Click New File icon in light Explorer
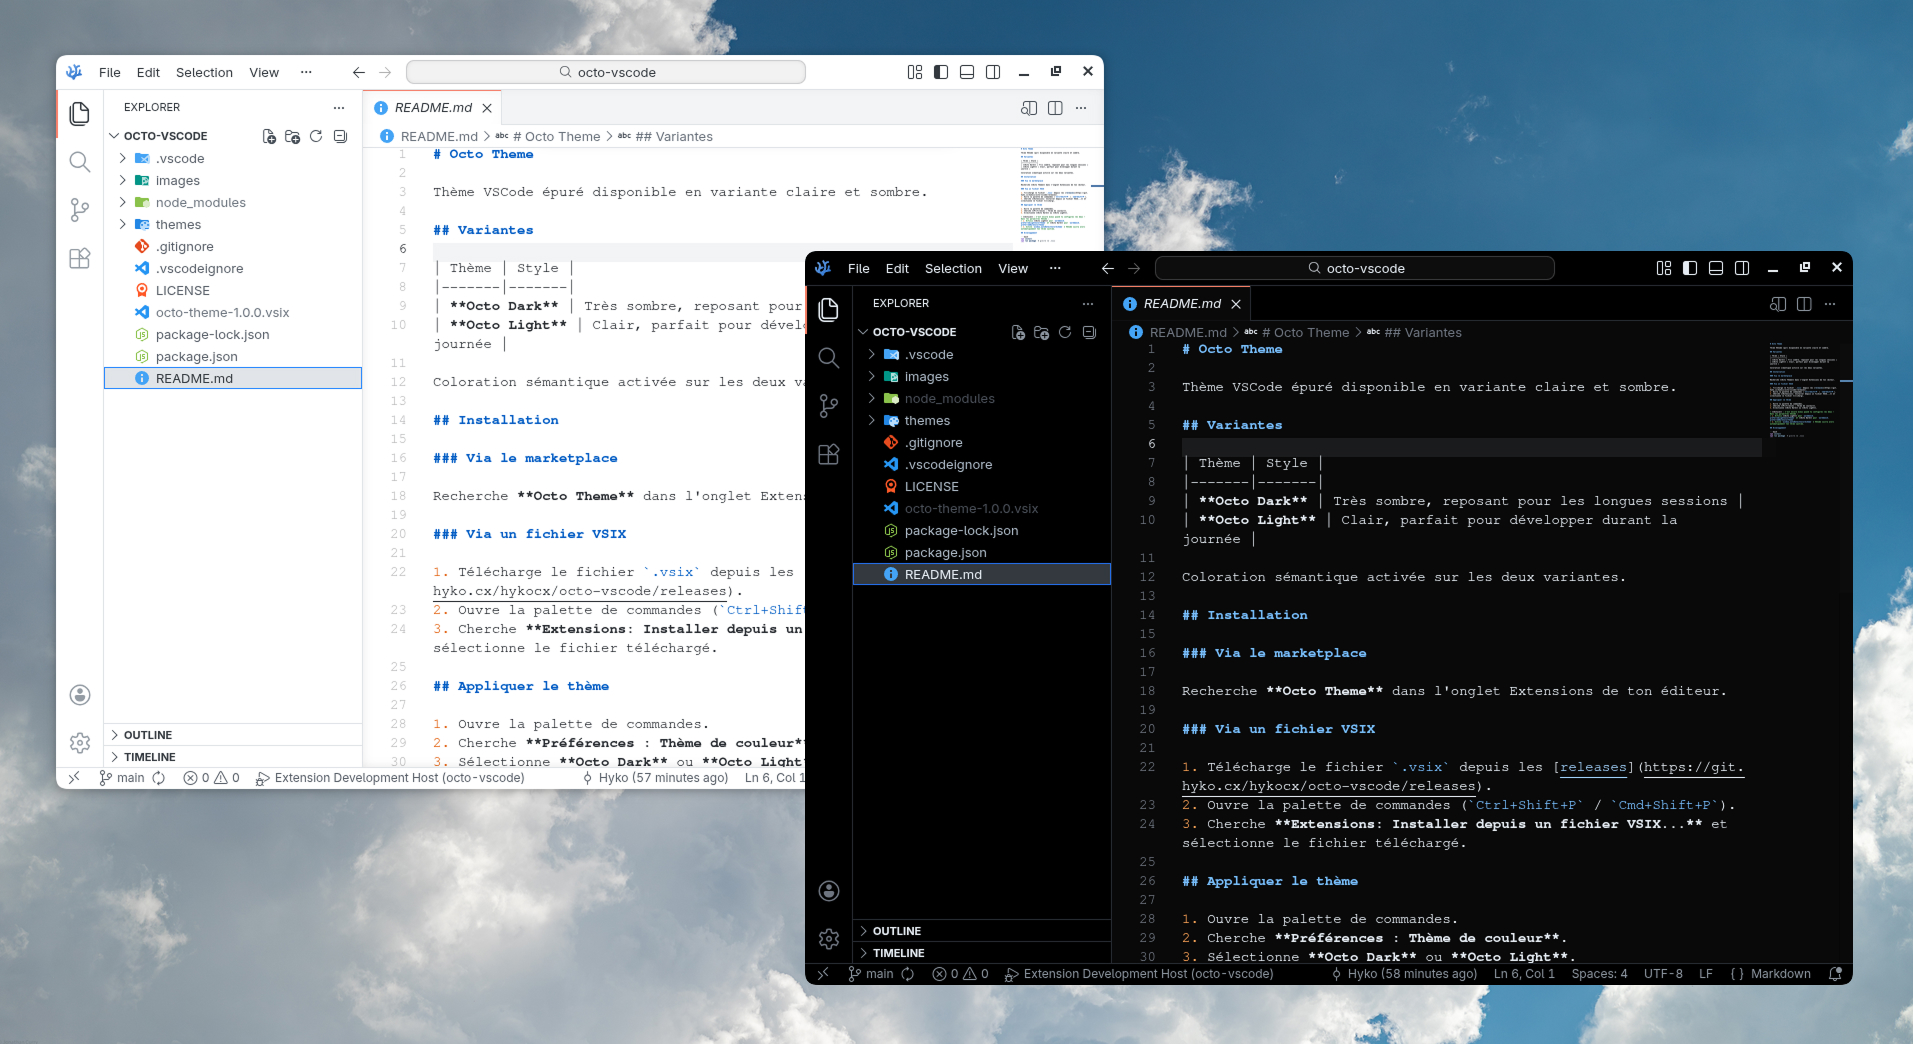Viewport: 1913px width, 1044px height. [269, 136]
